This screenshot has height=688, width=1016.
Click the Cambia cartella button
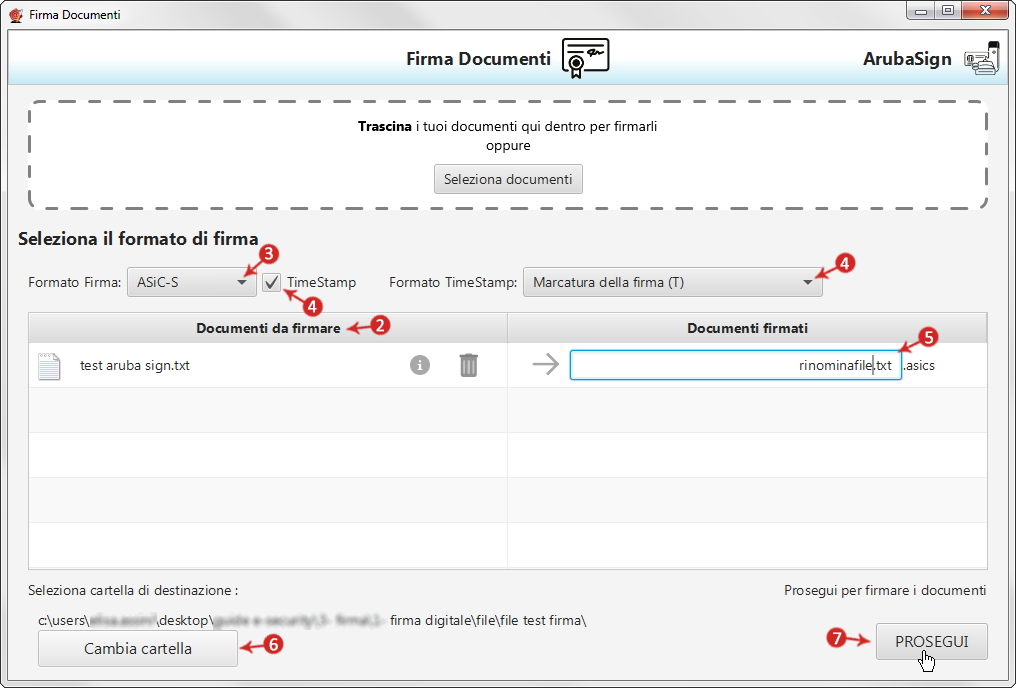click(138, 648)
